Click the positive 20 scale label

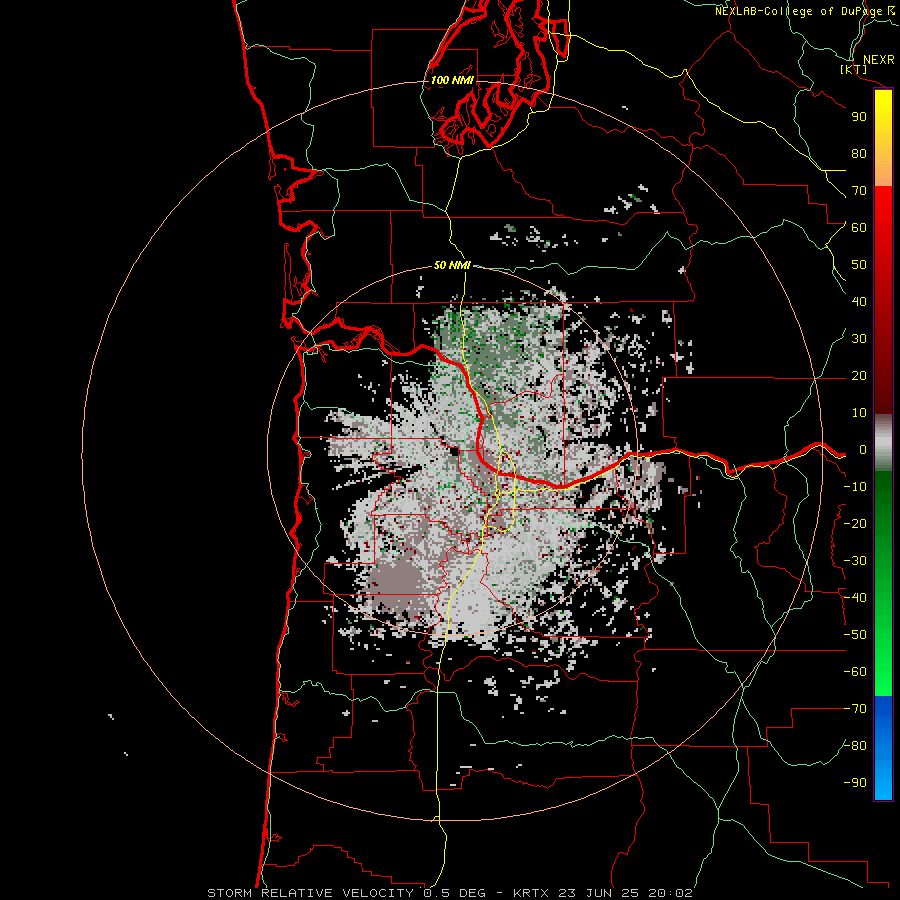859,376
